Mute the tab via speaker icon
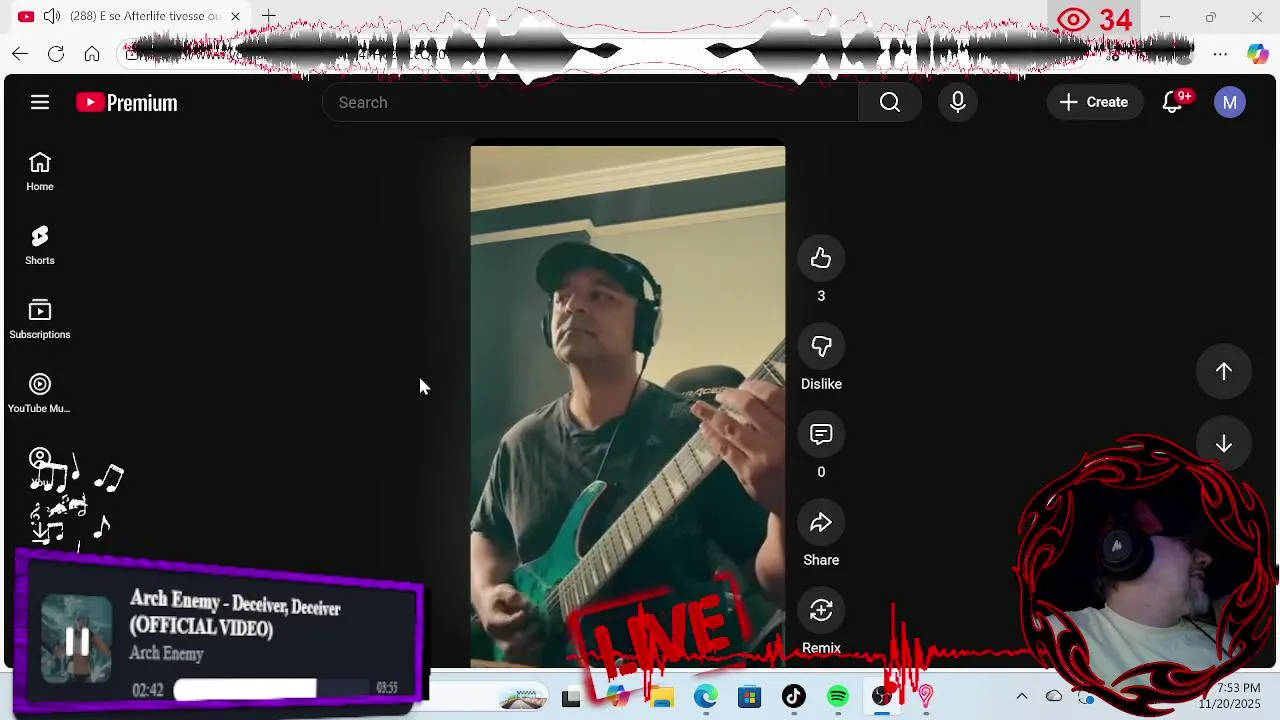This screenshot has height=720, width=1280. 52,16
